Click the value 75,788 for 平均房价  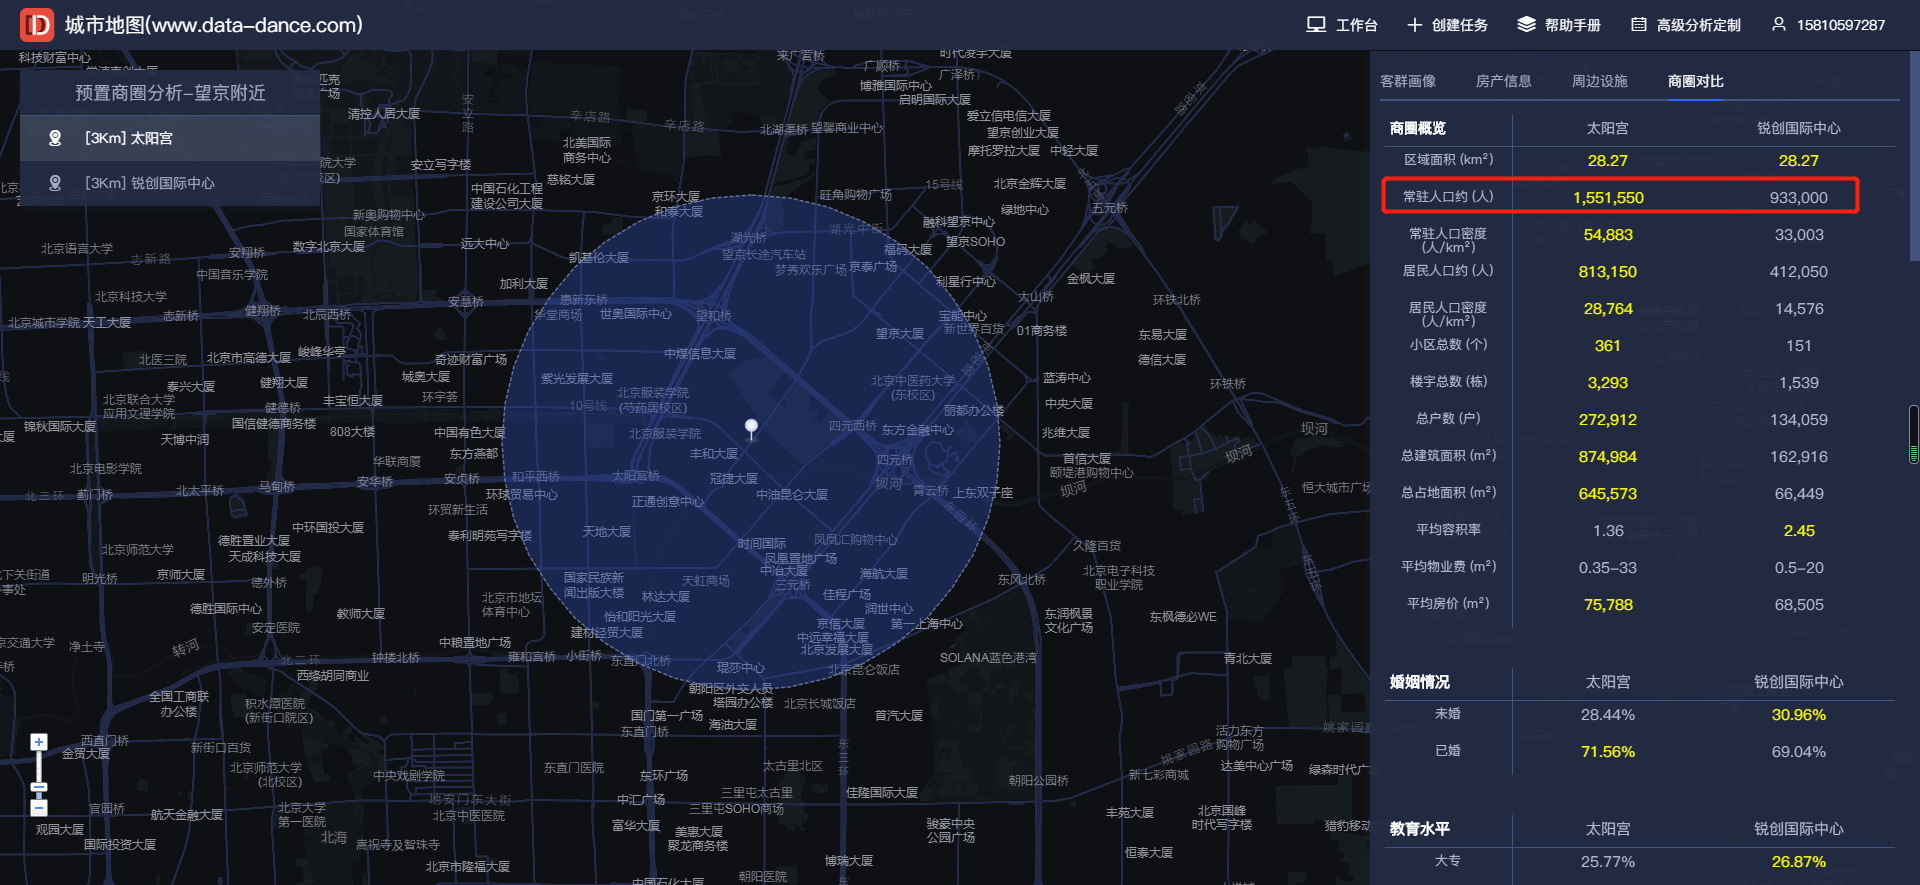pos(1608,605)
